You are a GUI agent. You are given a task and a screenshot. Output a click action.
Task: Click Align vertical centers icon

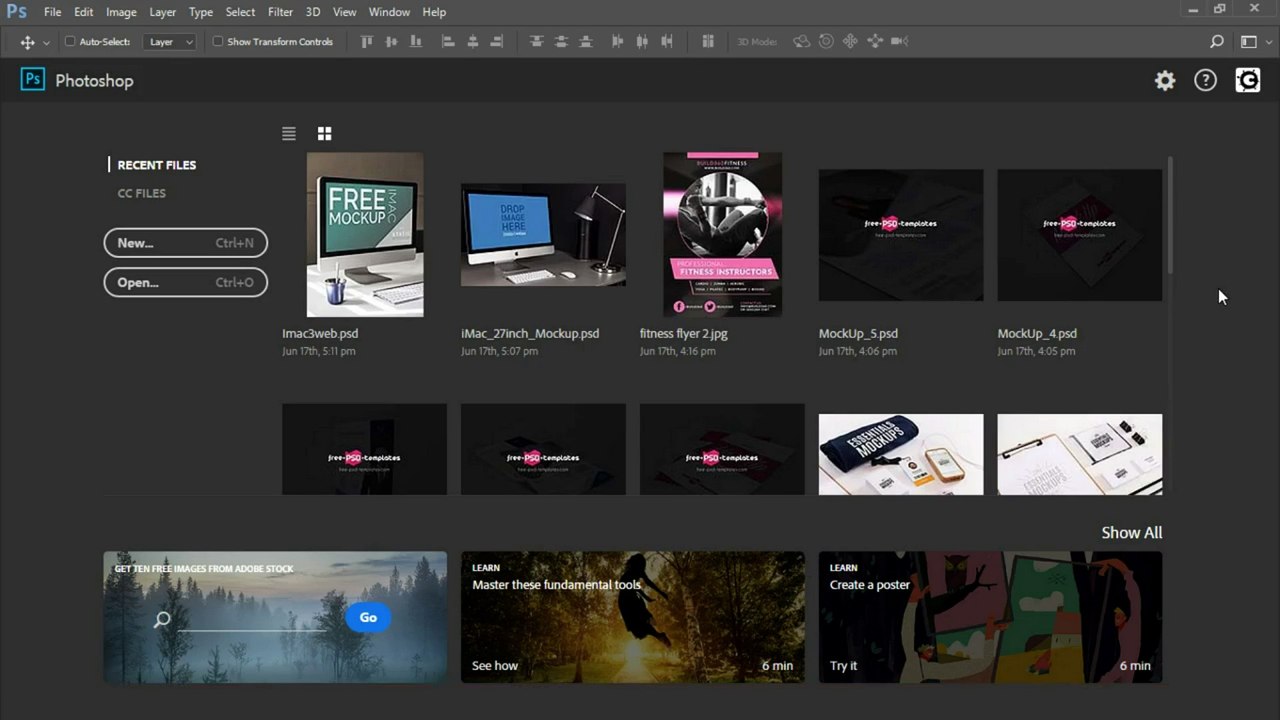(x=391, y=42)
